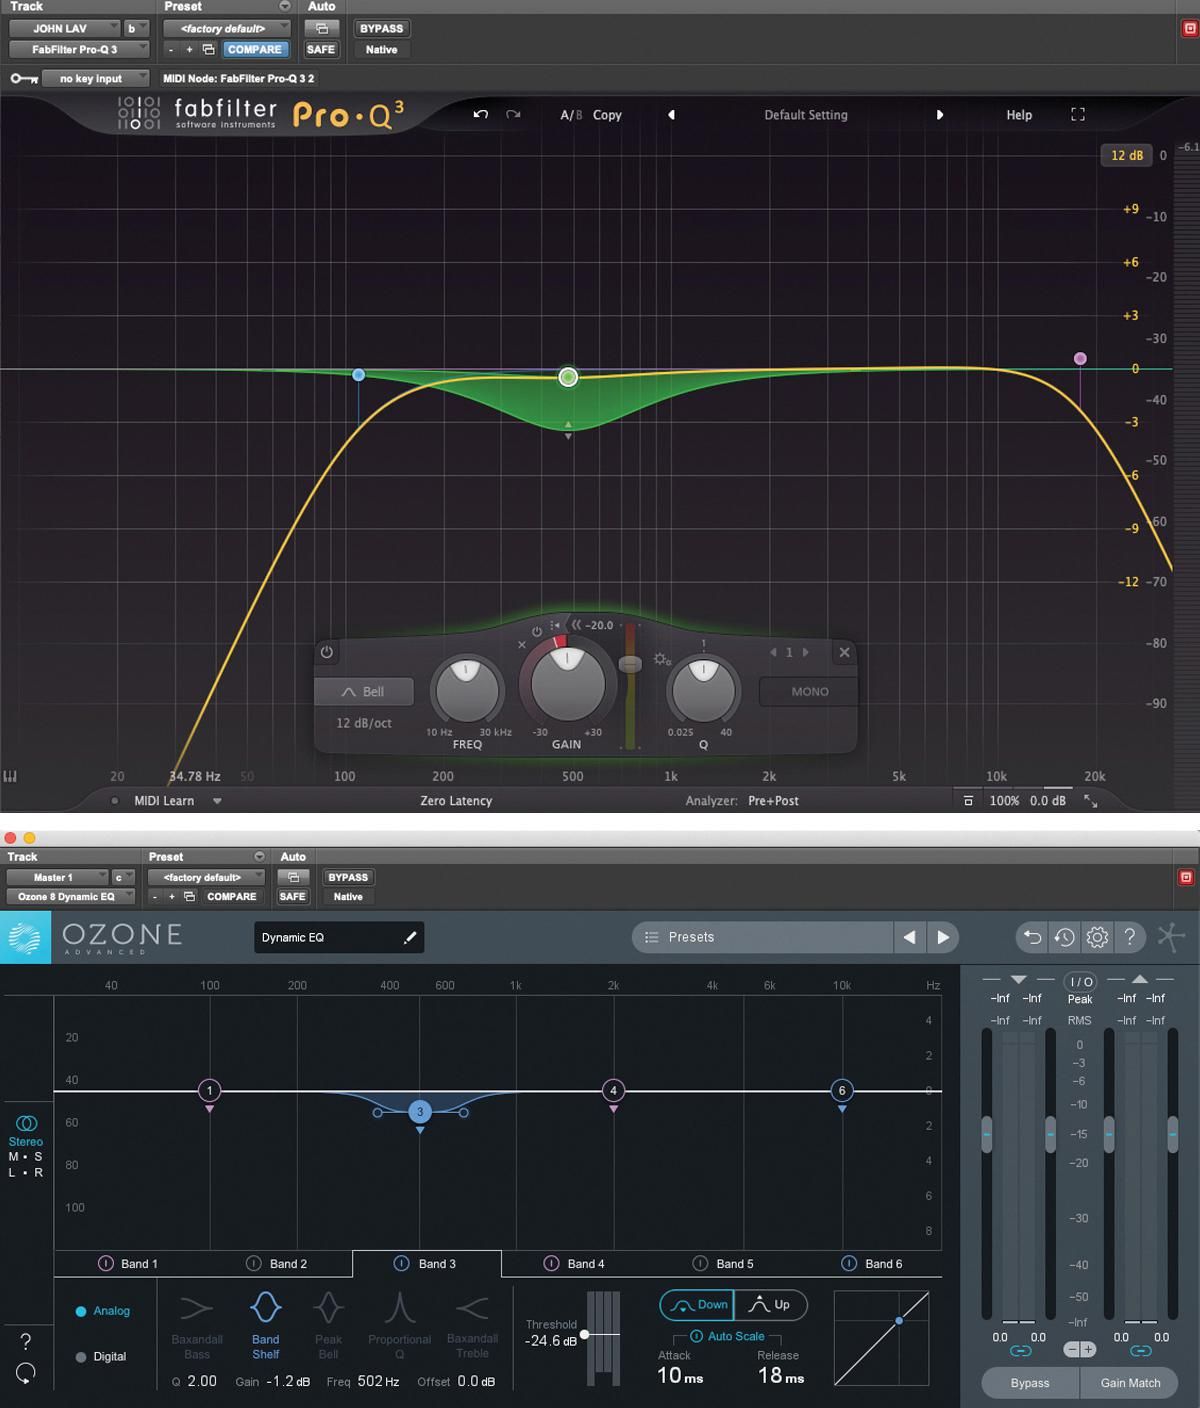The width and height of the screenshot is (1200, 1408).
Task: Switch to Band 6 tab
Action: coord(872,1264)
